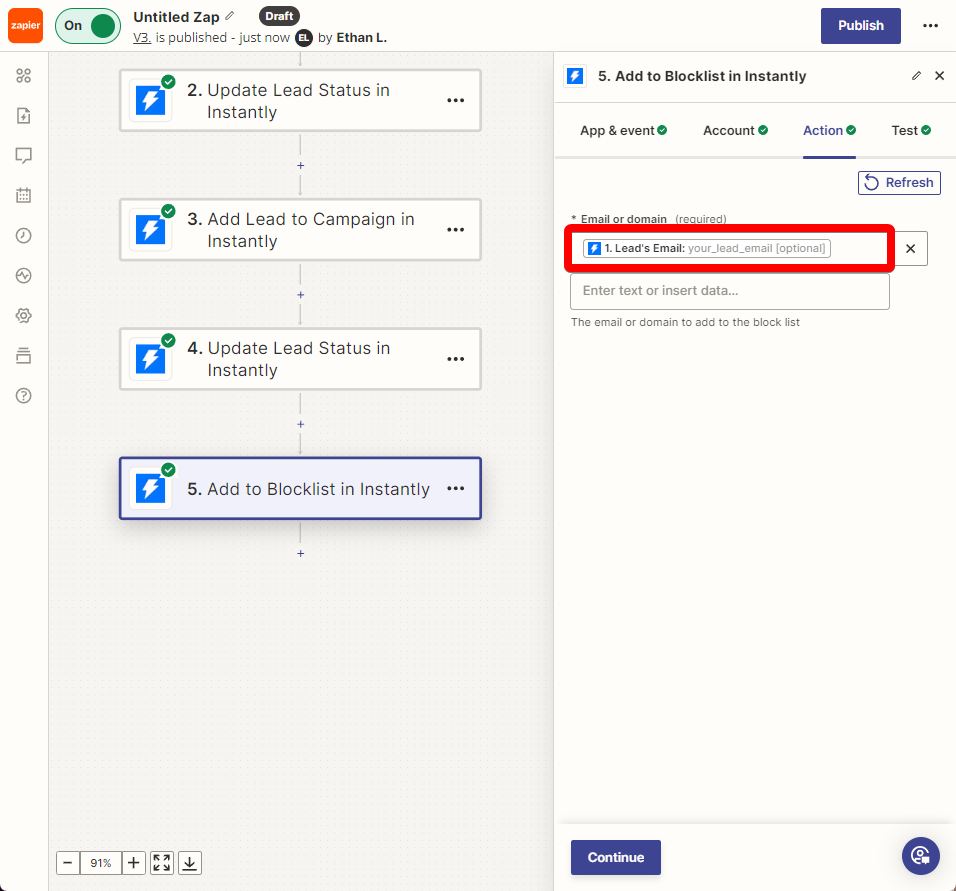Open the settings gear sidebar icon
The width and height of the screenshot is (956, 891).
click(x=24, y=315)
